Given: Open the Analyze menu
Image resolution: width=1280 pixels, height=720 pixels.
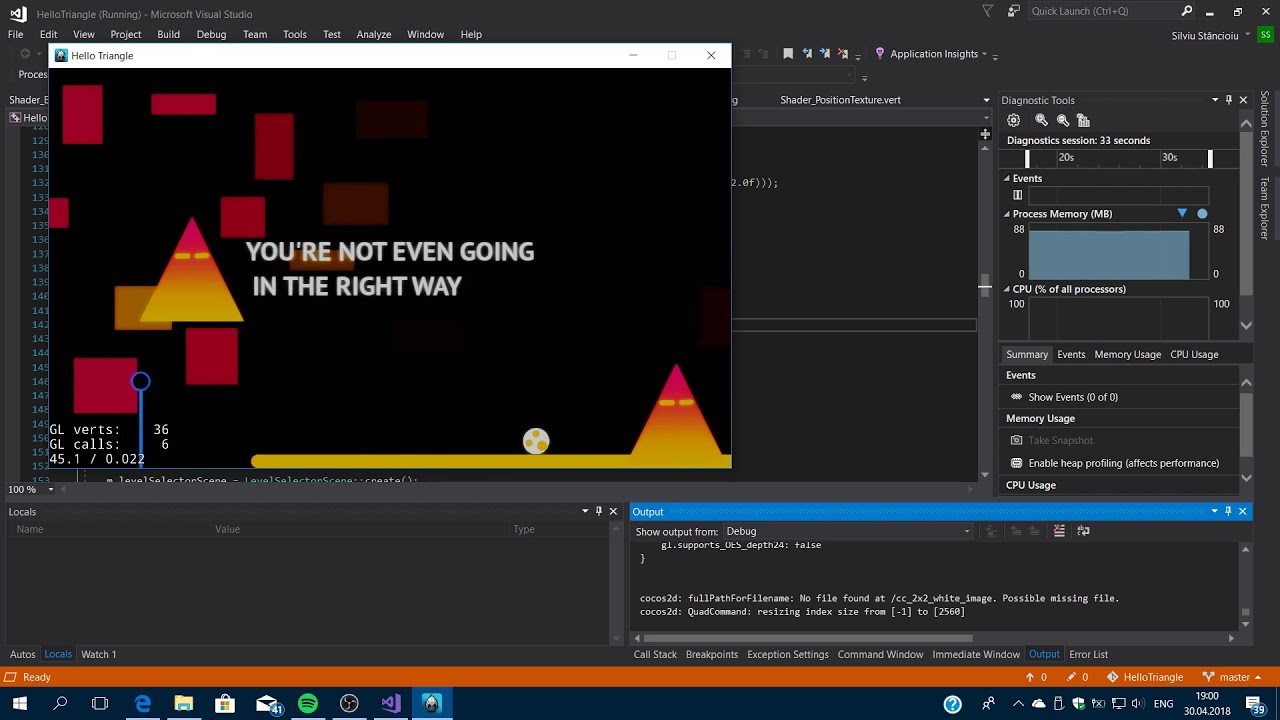Looking at the screenshot, I should point(374,34).
